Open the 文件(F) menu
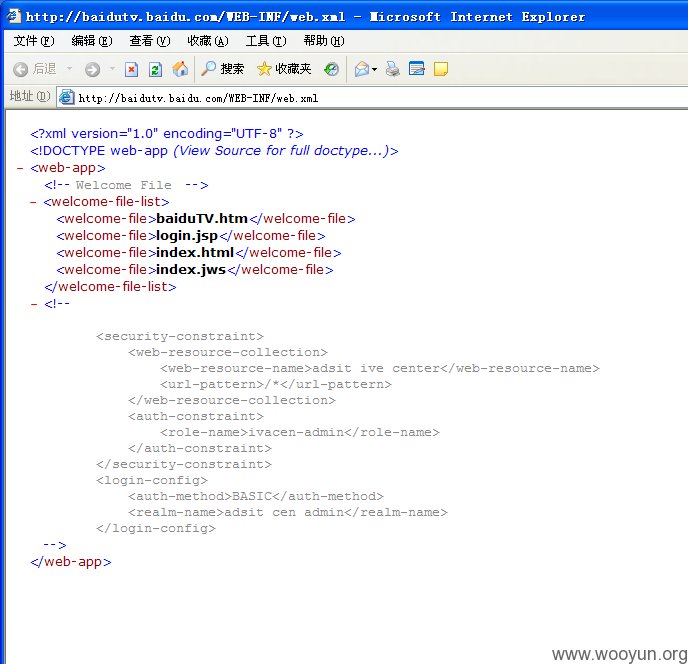 (34, 41)
